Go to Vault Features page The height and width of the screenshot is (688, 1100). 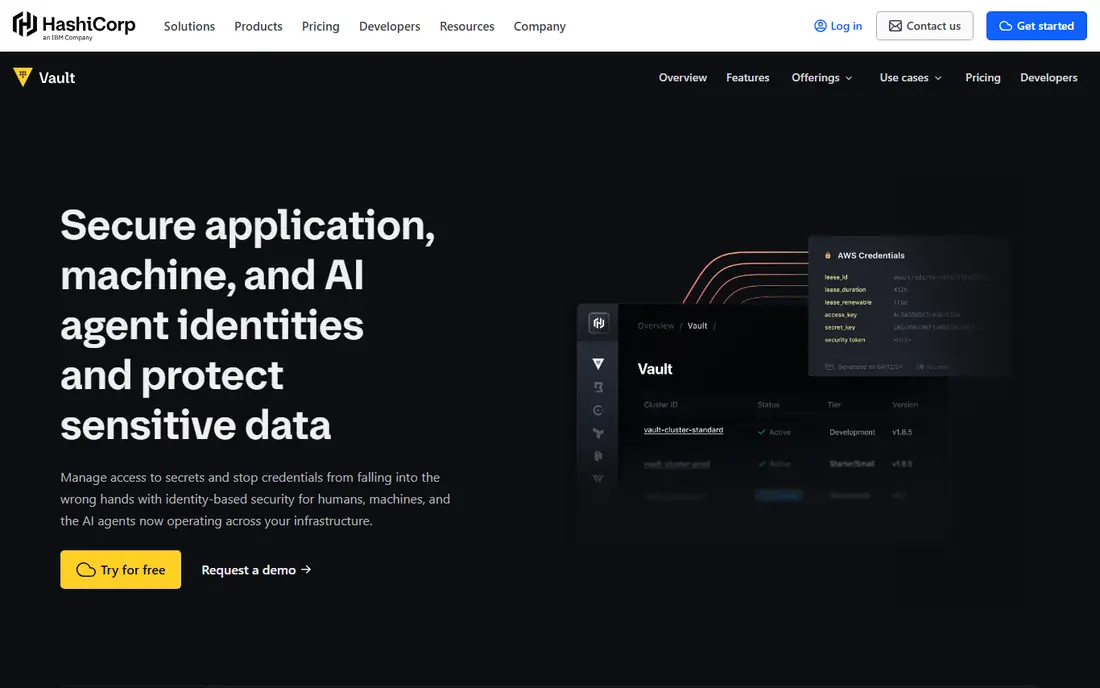(x=747, y=78)
